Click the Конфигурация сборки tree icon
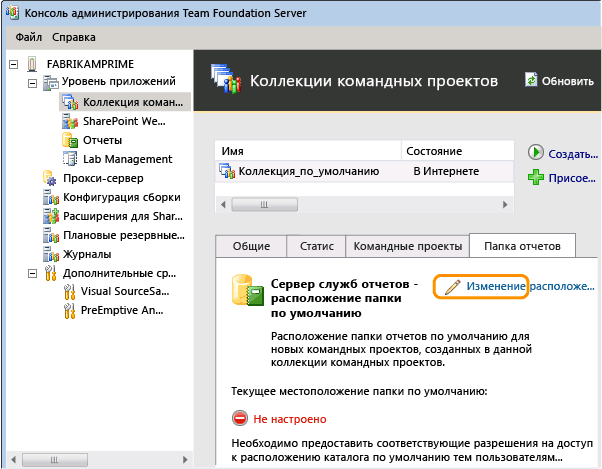Viewport: 602px width, 469px height. pos(51,197)
